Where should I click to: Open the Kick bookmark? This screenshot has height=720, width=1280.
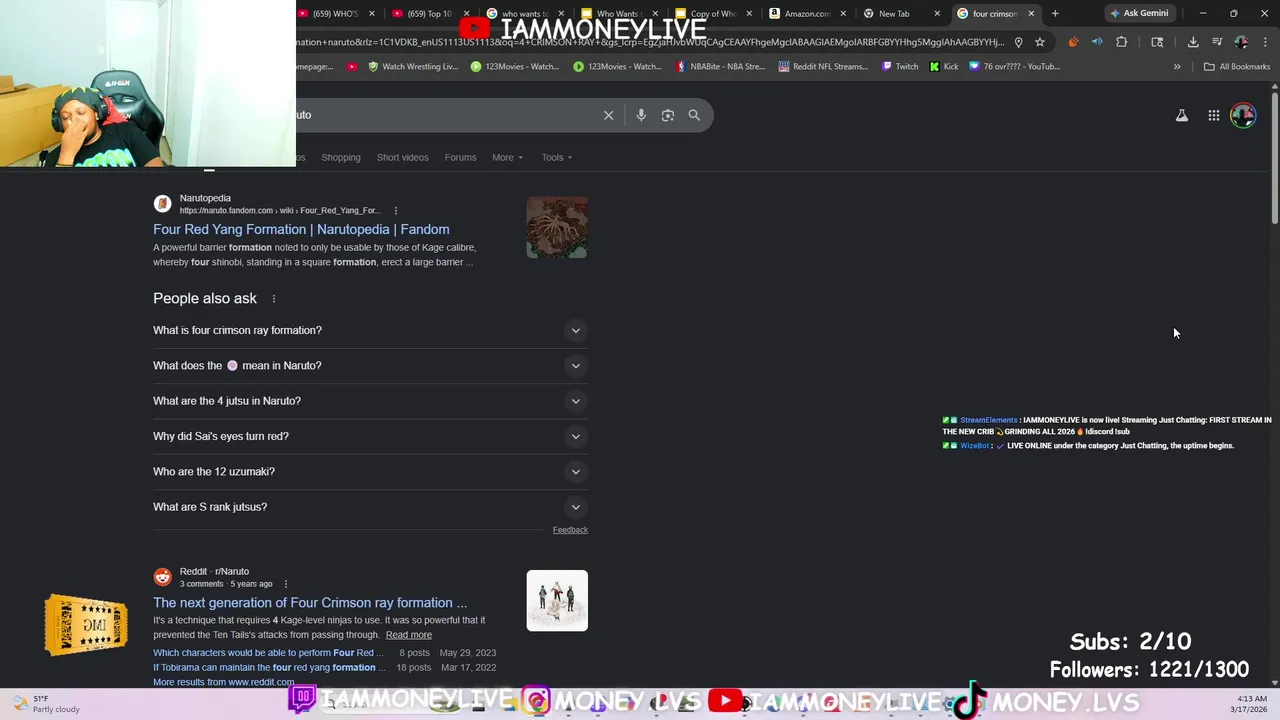[x=944, y=67]
